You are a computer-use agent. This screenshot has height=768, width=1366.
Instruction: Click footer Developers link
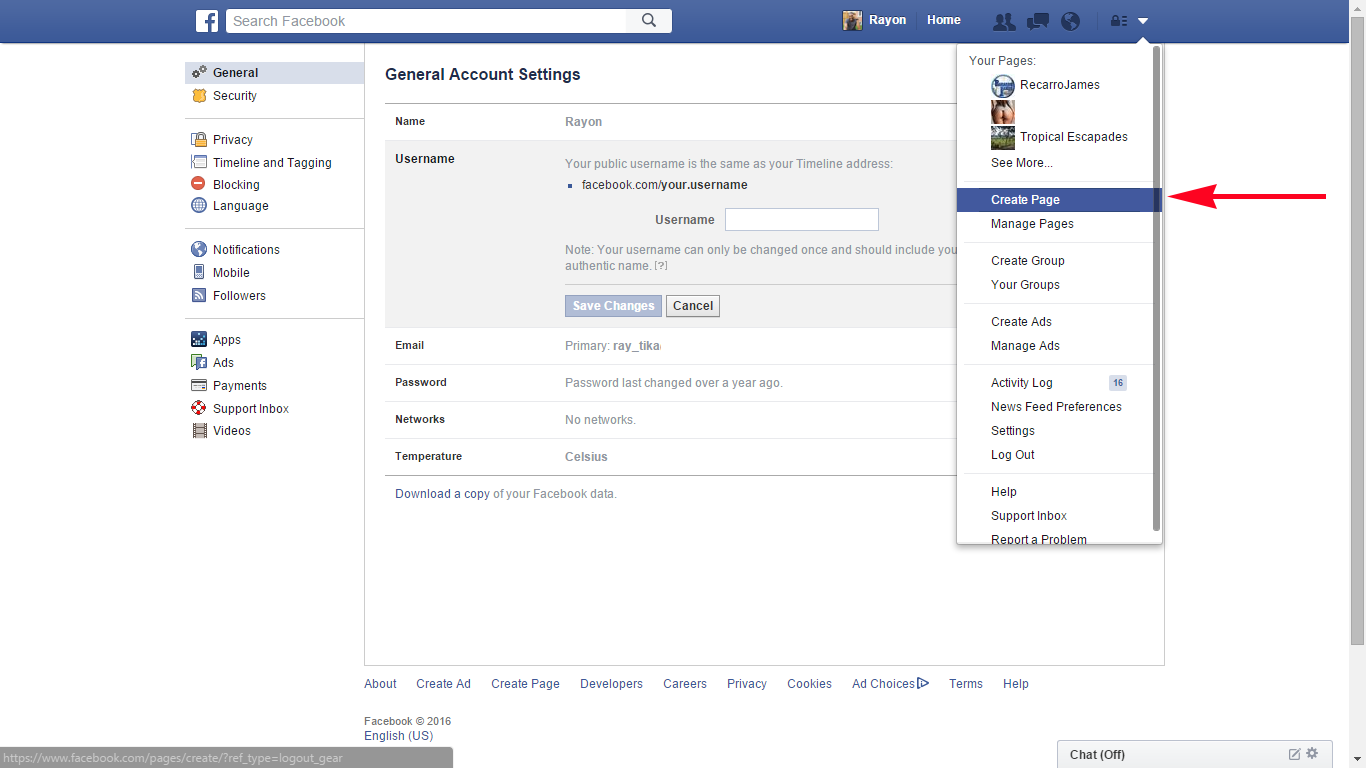click(x=611, y=684)
